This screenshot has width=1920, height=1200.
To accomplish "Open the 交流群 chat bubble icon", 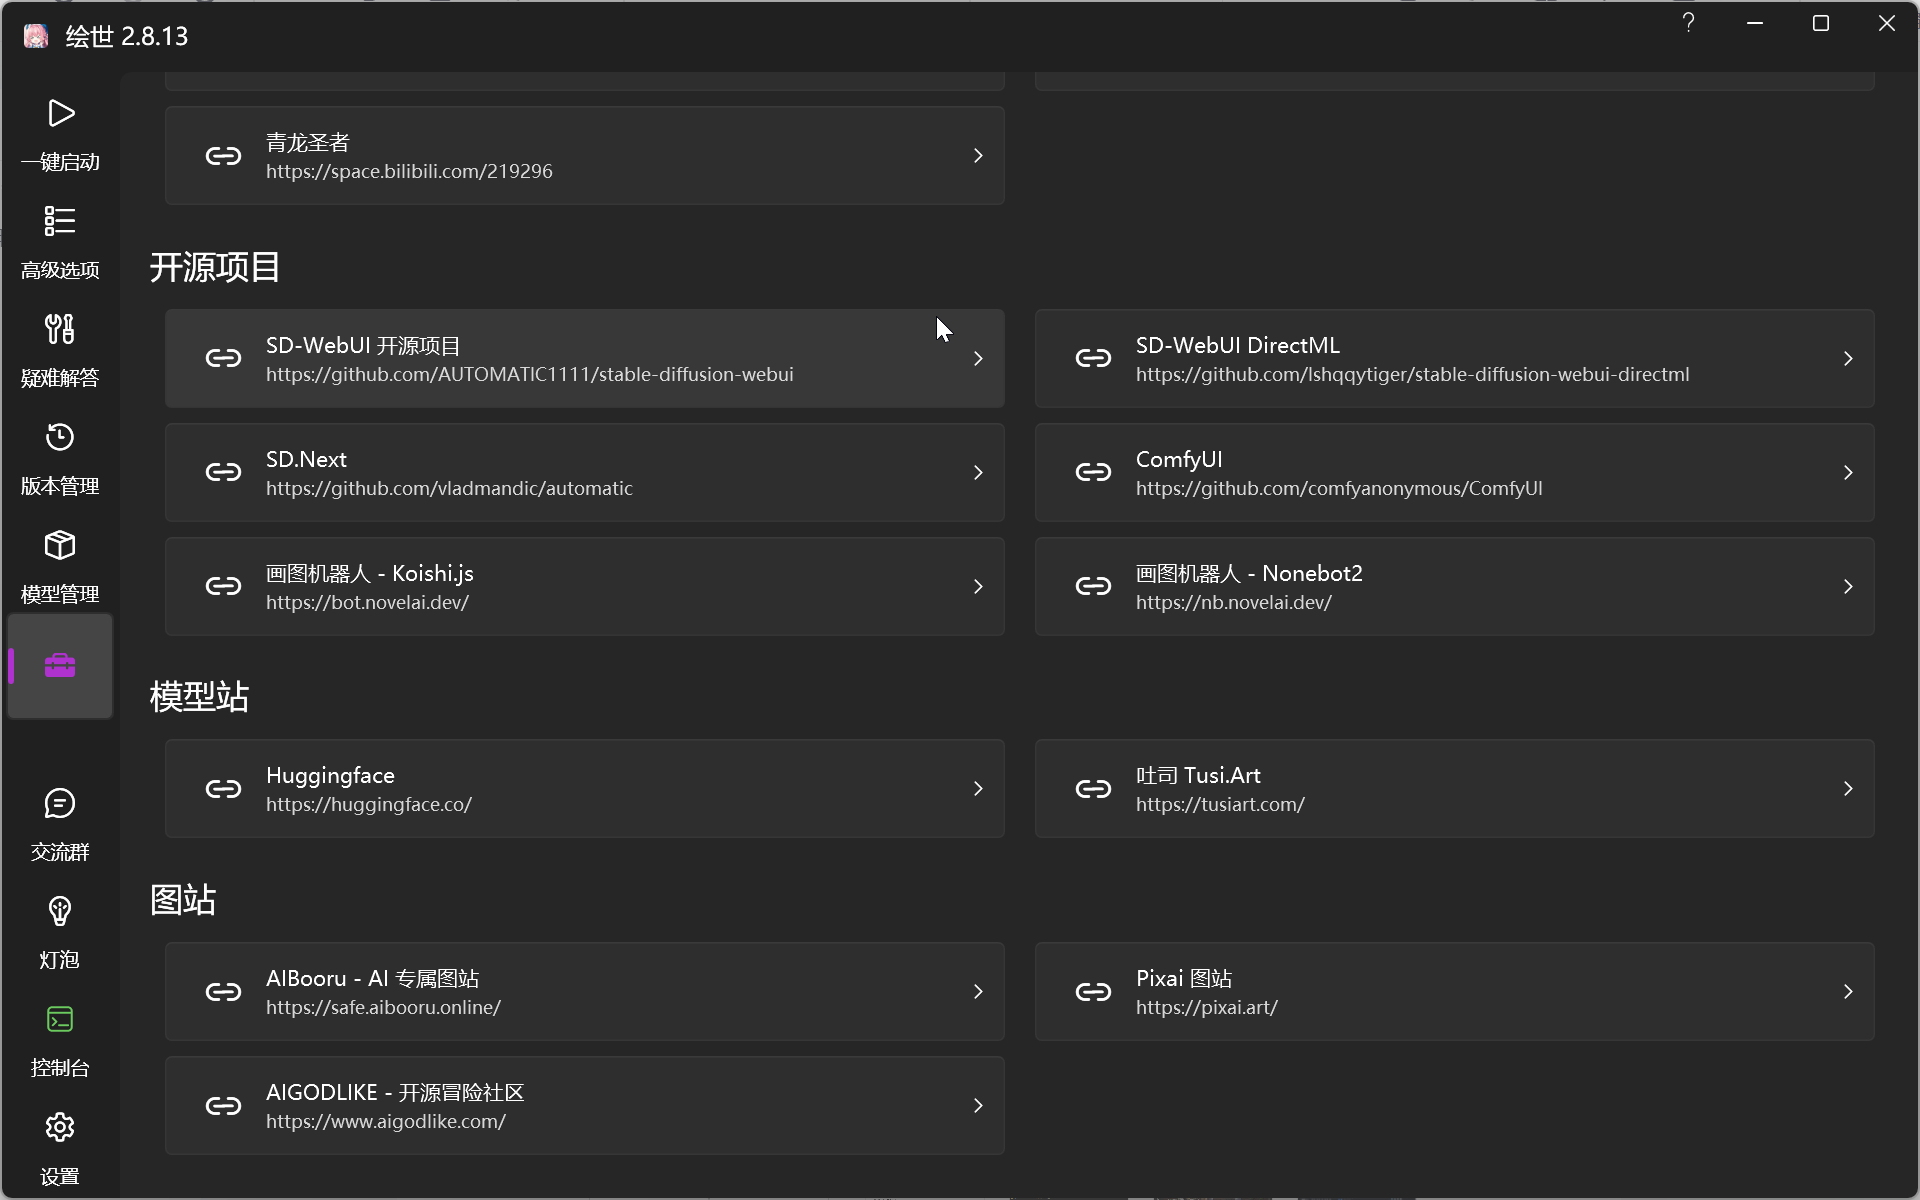I will coord(60,804).
